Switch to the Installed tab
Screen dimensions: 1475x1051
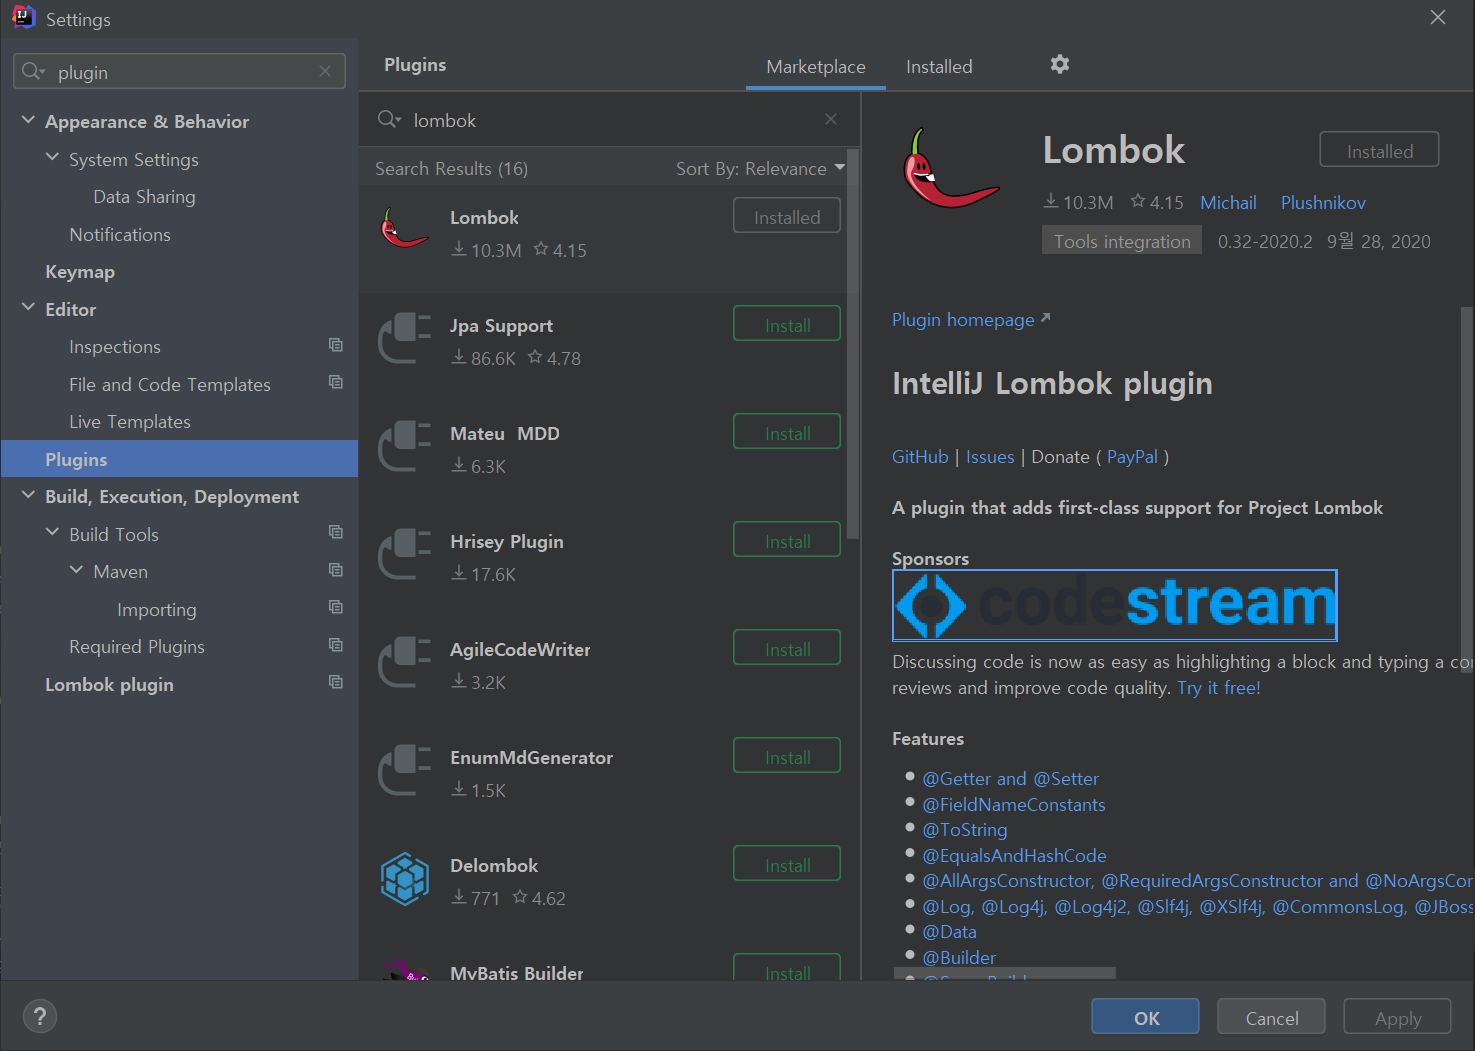939,66
